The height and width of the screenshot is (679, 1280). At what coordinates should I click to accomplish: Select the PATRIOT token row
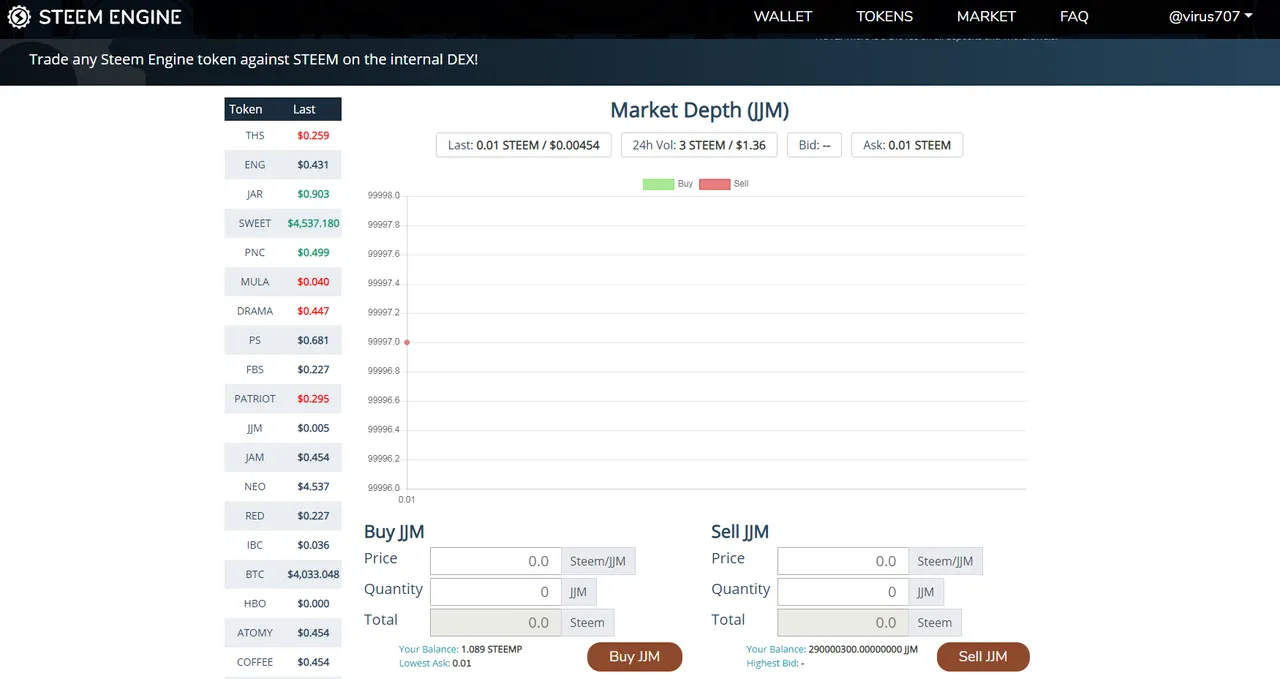coord(283,399)
